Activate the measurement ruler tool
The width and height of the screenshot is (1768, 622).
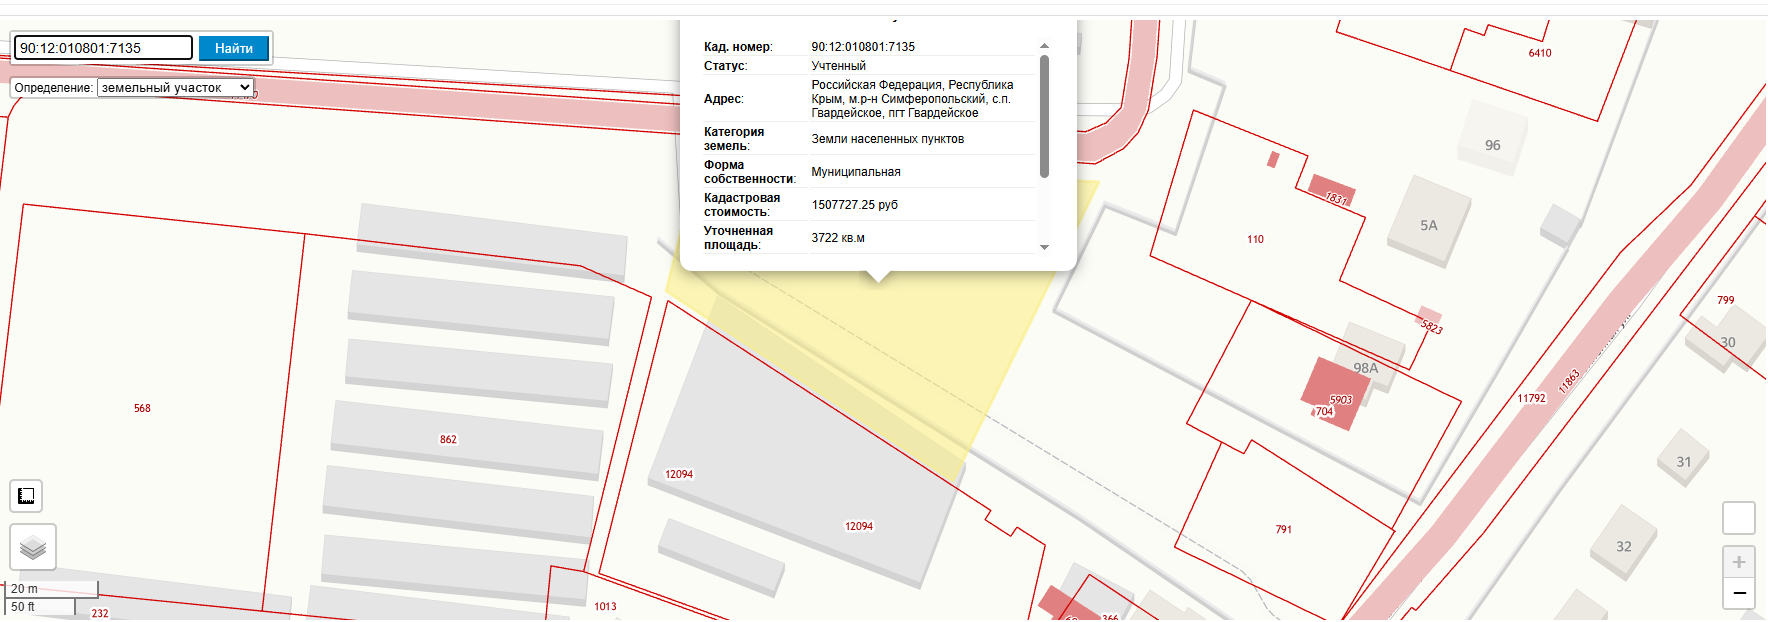[x=26, y=496]
